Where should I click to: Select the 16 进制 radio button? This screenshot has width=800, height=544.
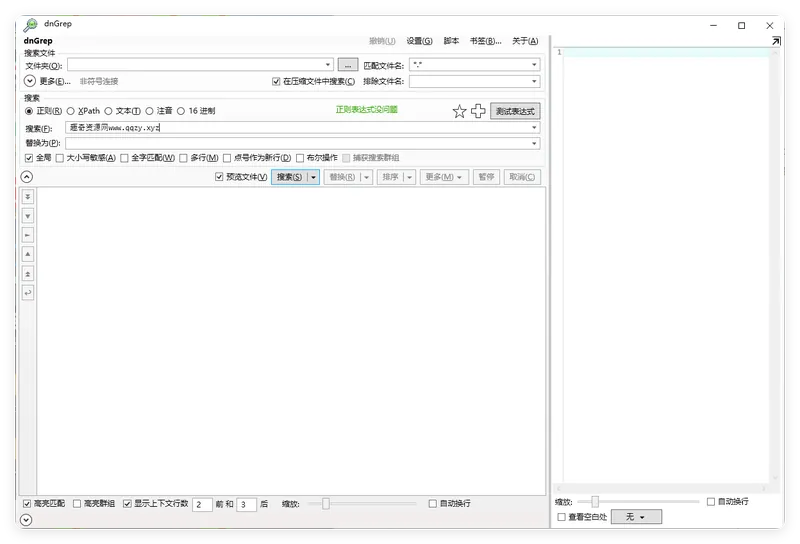(181, 111)
